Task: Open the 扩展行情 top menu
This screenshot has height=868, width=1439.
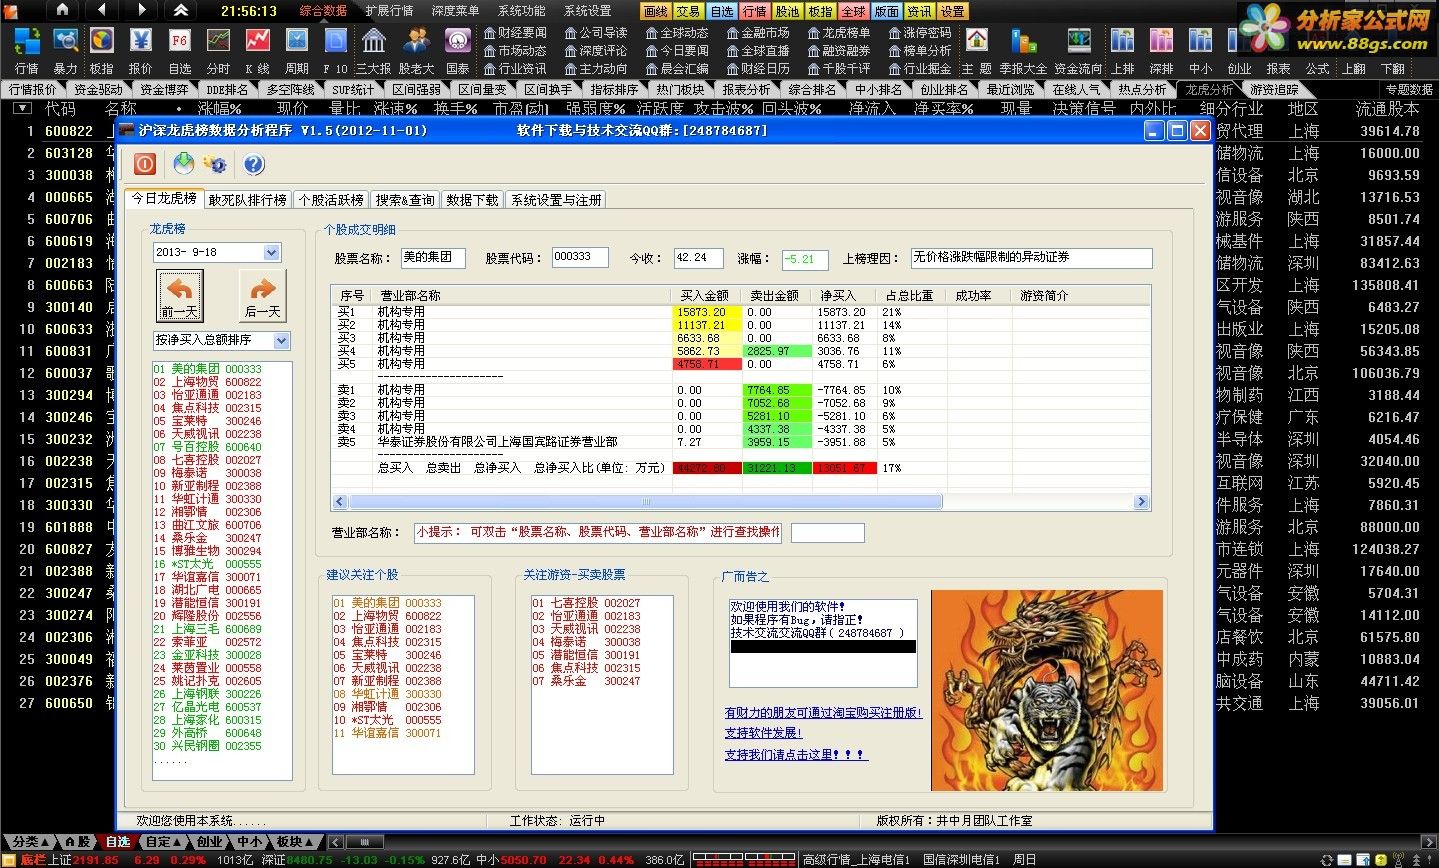Action: pos(389,11)
